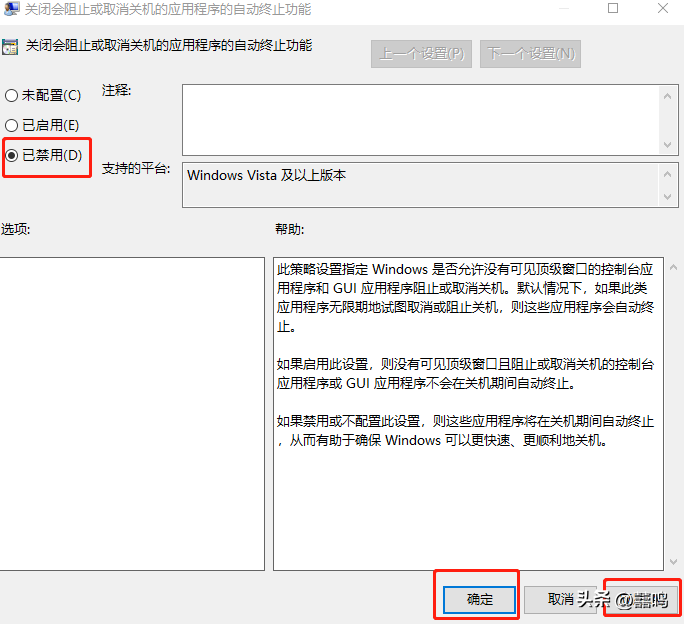Maximize the policy dialog window
This screenshot has width=684, height=624.
pos(613,9)
